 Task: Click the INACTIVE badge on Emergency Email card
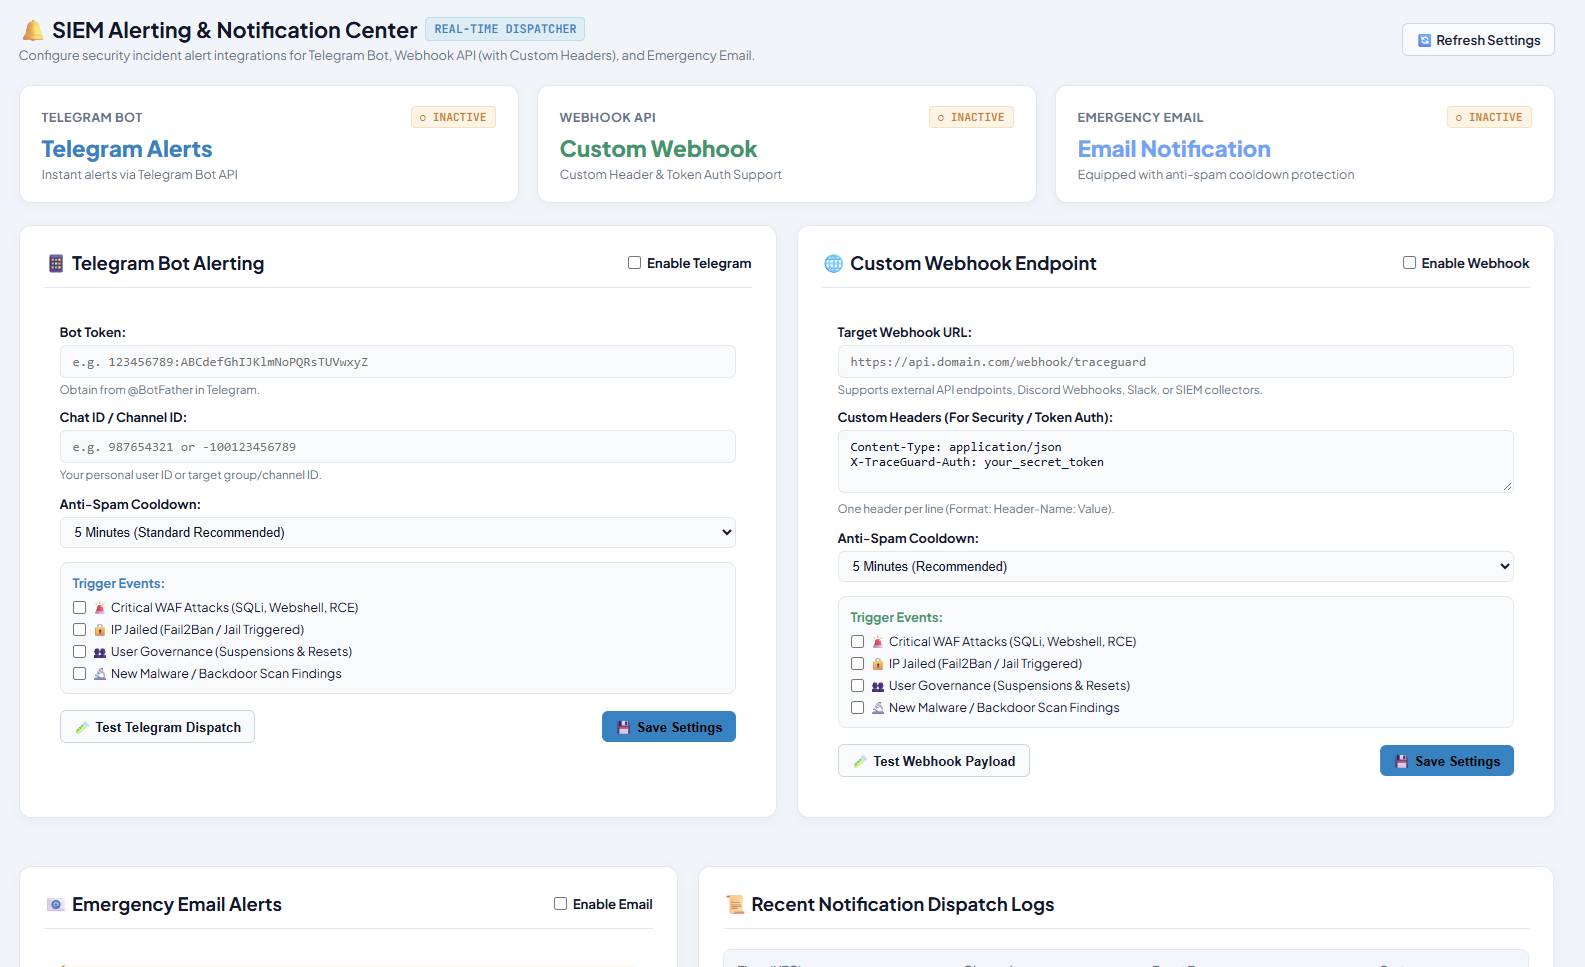[x=1489, y=117]
